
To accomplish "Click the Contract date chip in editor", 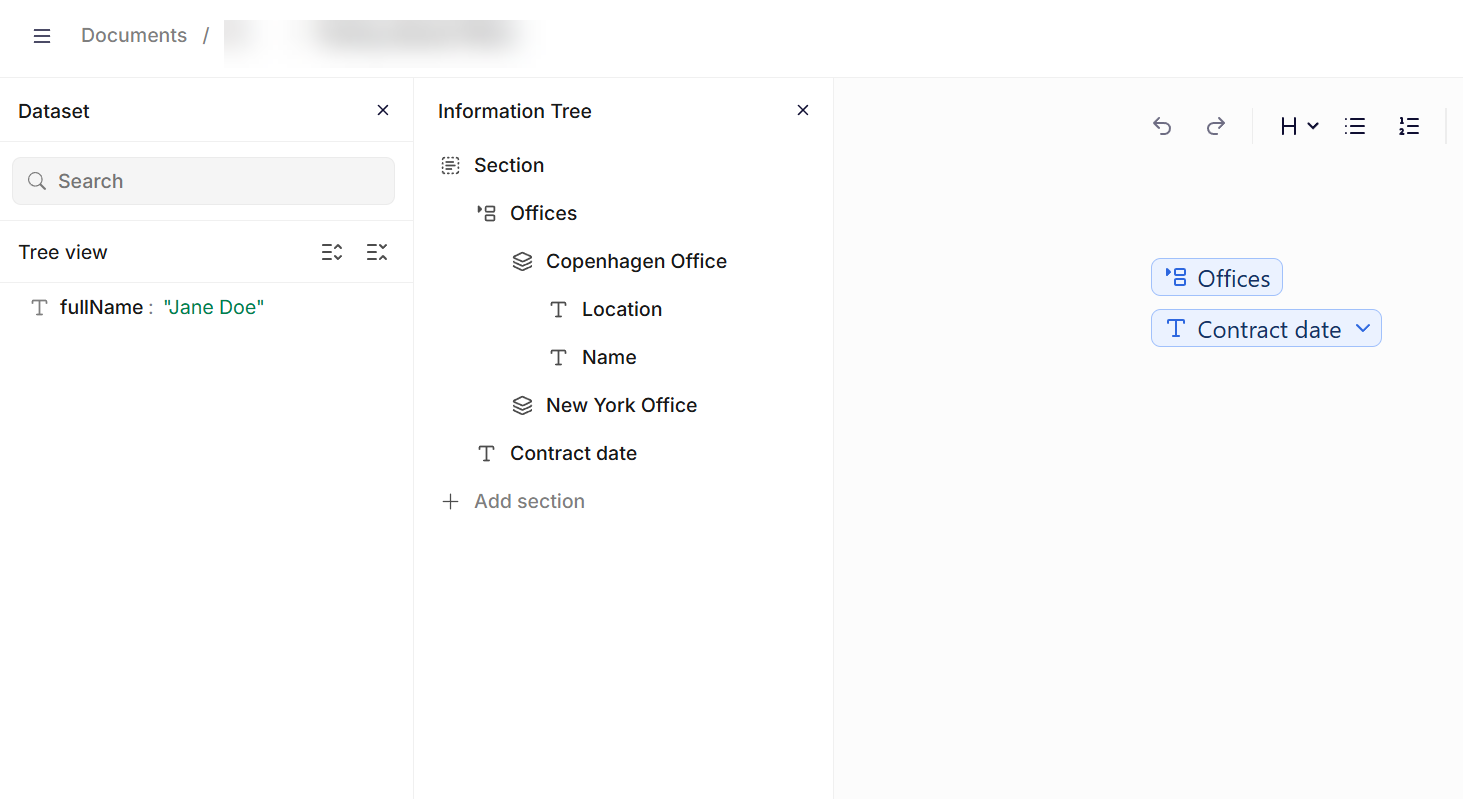I will [1266, 329].
